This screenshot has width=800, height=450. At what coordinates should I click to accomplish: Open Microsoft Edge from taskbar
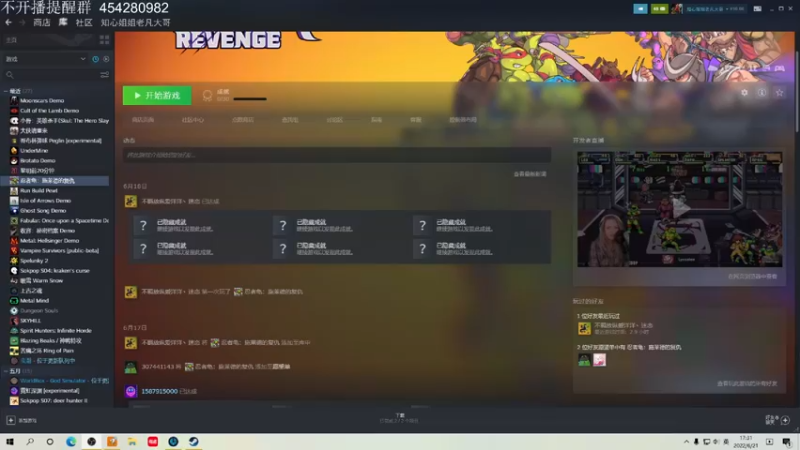(x=71, y=442)
